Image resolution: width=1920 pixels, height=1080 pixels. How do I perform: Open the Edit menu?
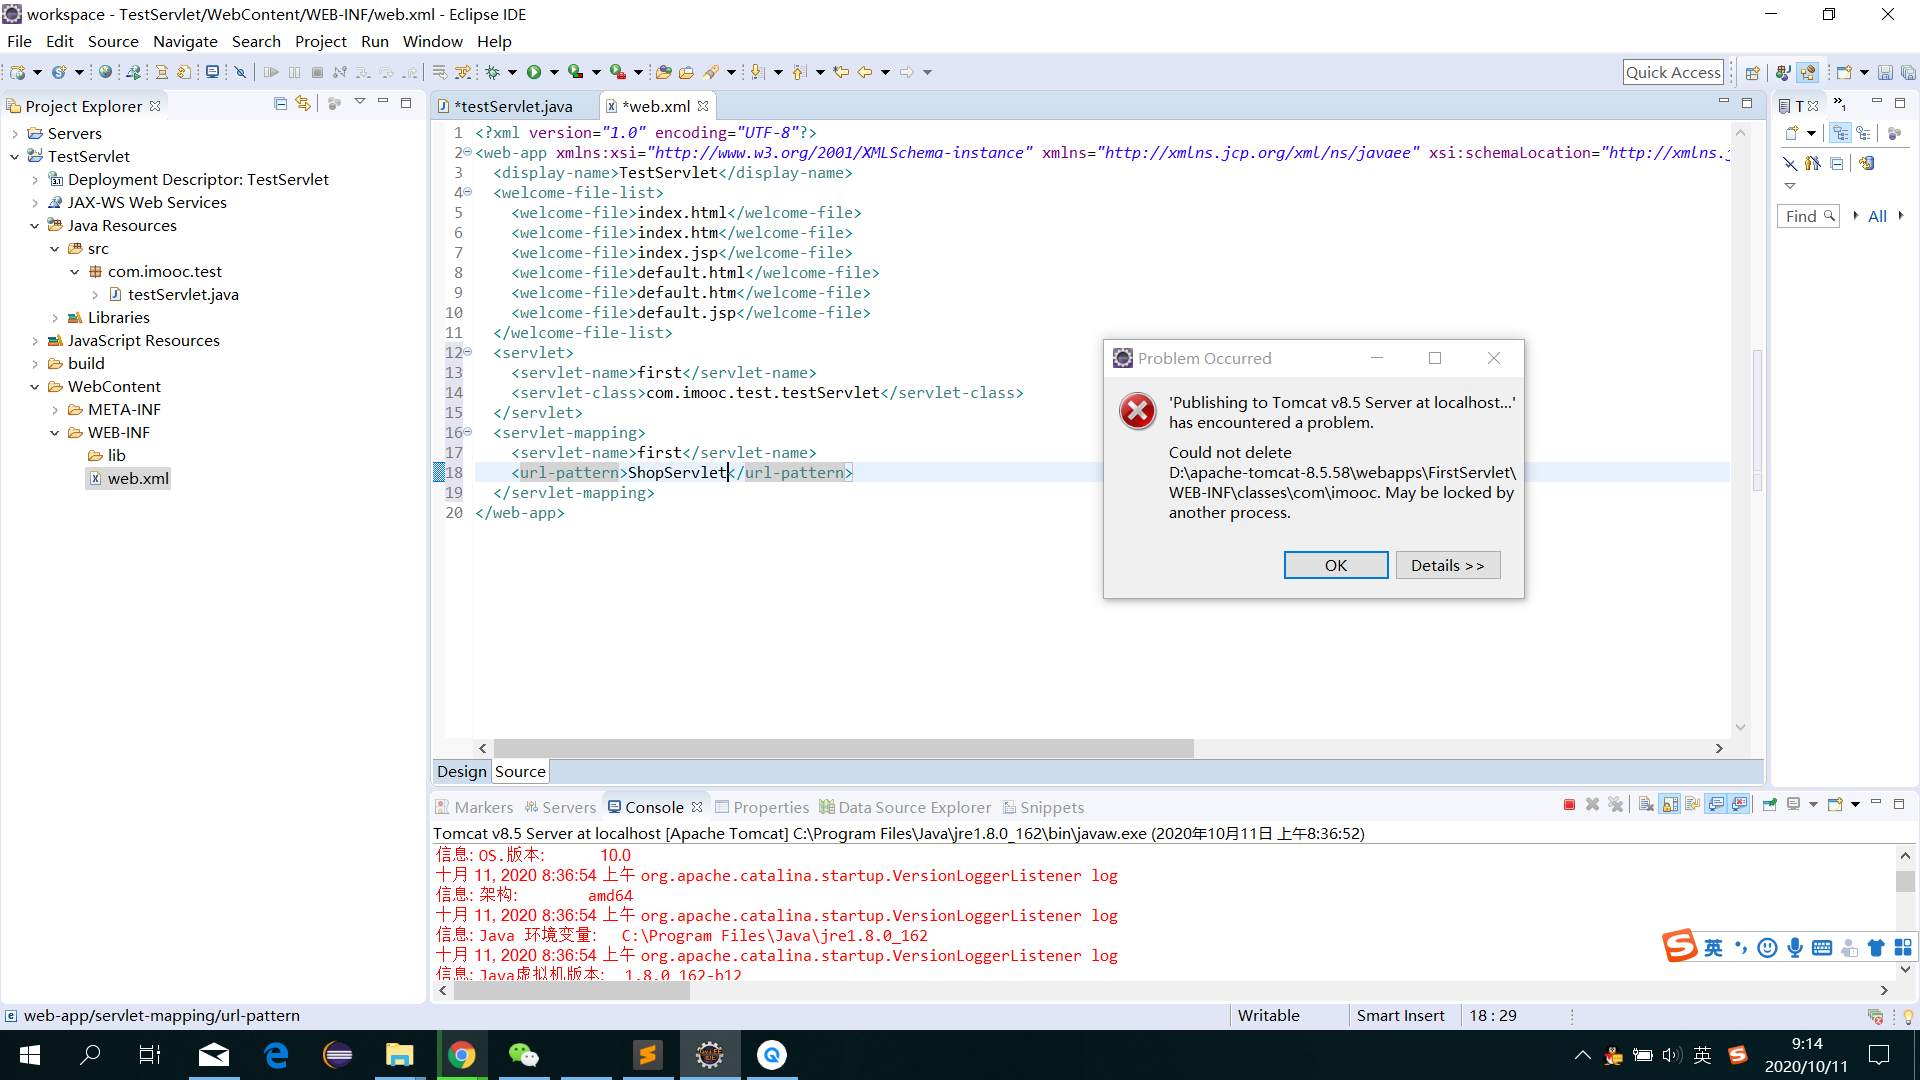(60, 41)
